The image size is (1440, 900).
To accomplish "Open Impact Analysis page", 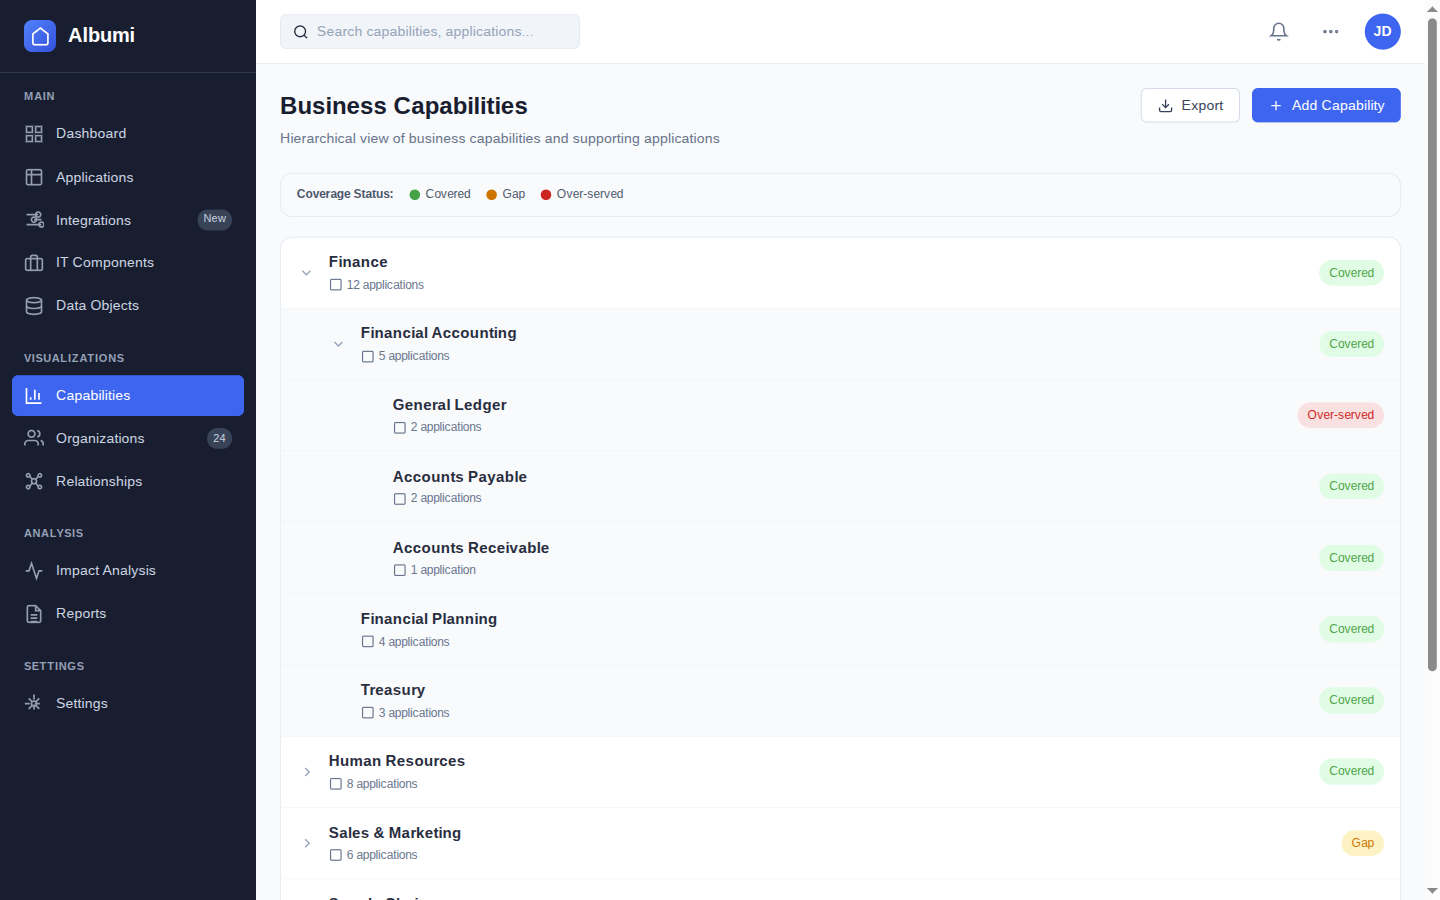I will pyautogui.click(x=105, y=571).
